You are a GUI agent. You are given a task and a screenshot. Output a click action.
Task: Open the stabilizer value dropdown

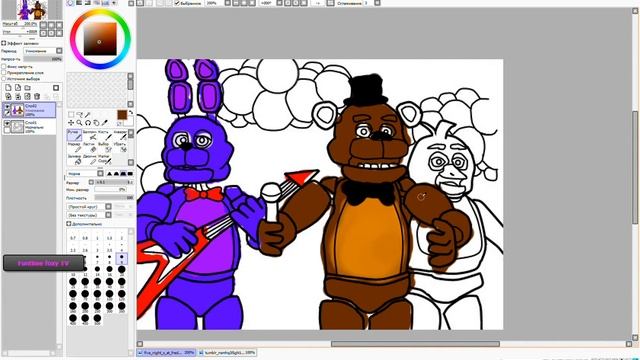[377, 3]
